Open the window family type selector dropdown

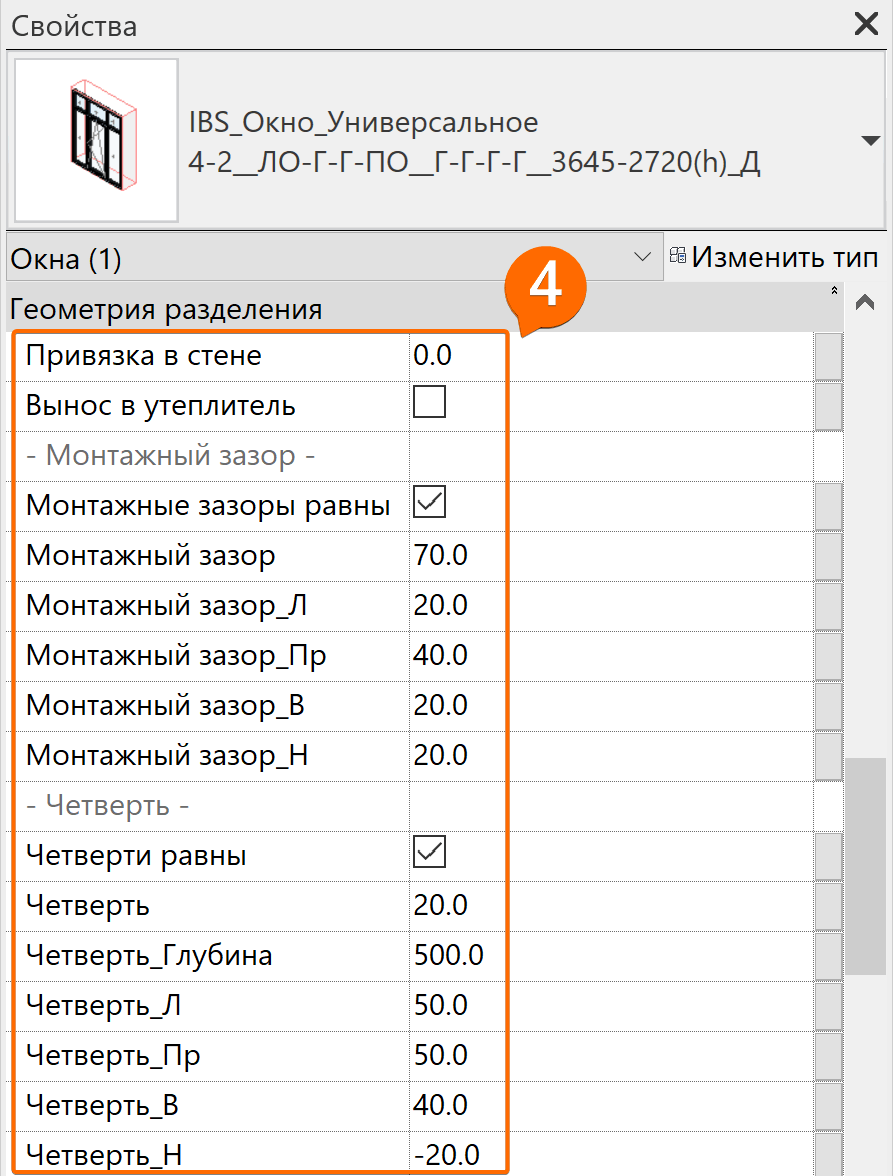click(x=870, y=140)
